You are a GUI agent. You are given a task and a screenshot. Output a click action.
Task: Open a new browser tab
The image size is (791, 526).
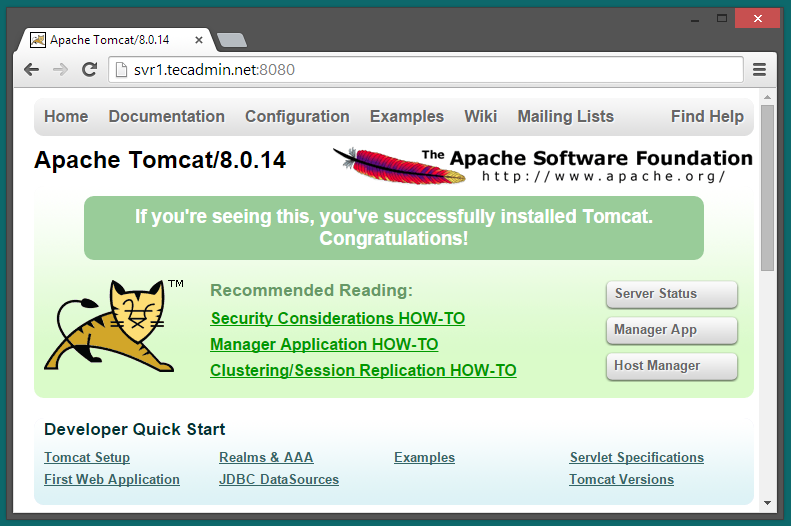pyautogui.click(x=231, y=40)
